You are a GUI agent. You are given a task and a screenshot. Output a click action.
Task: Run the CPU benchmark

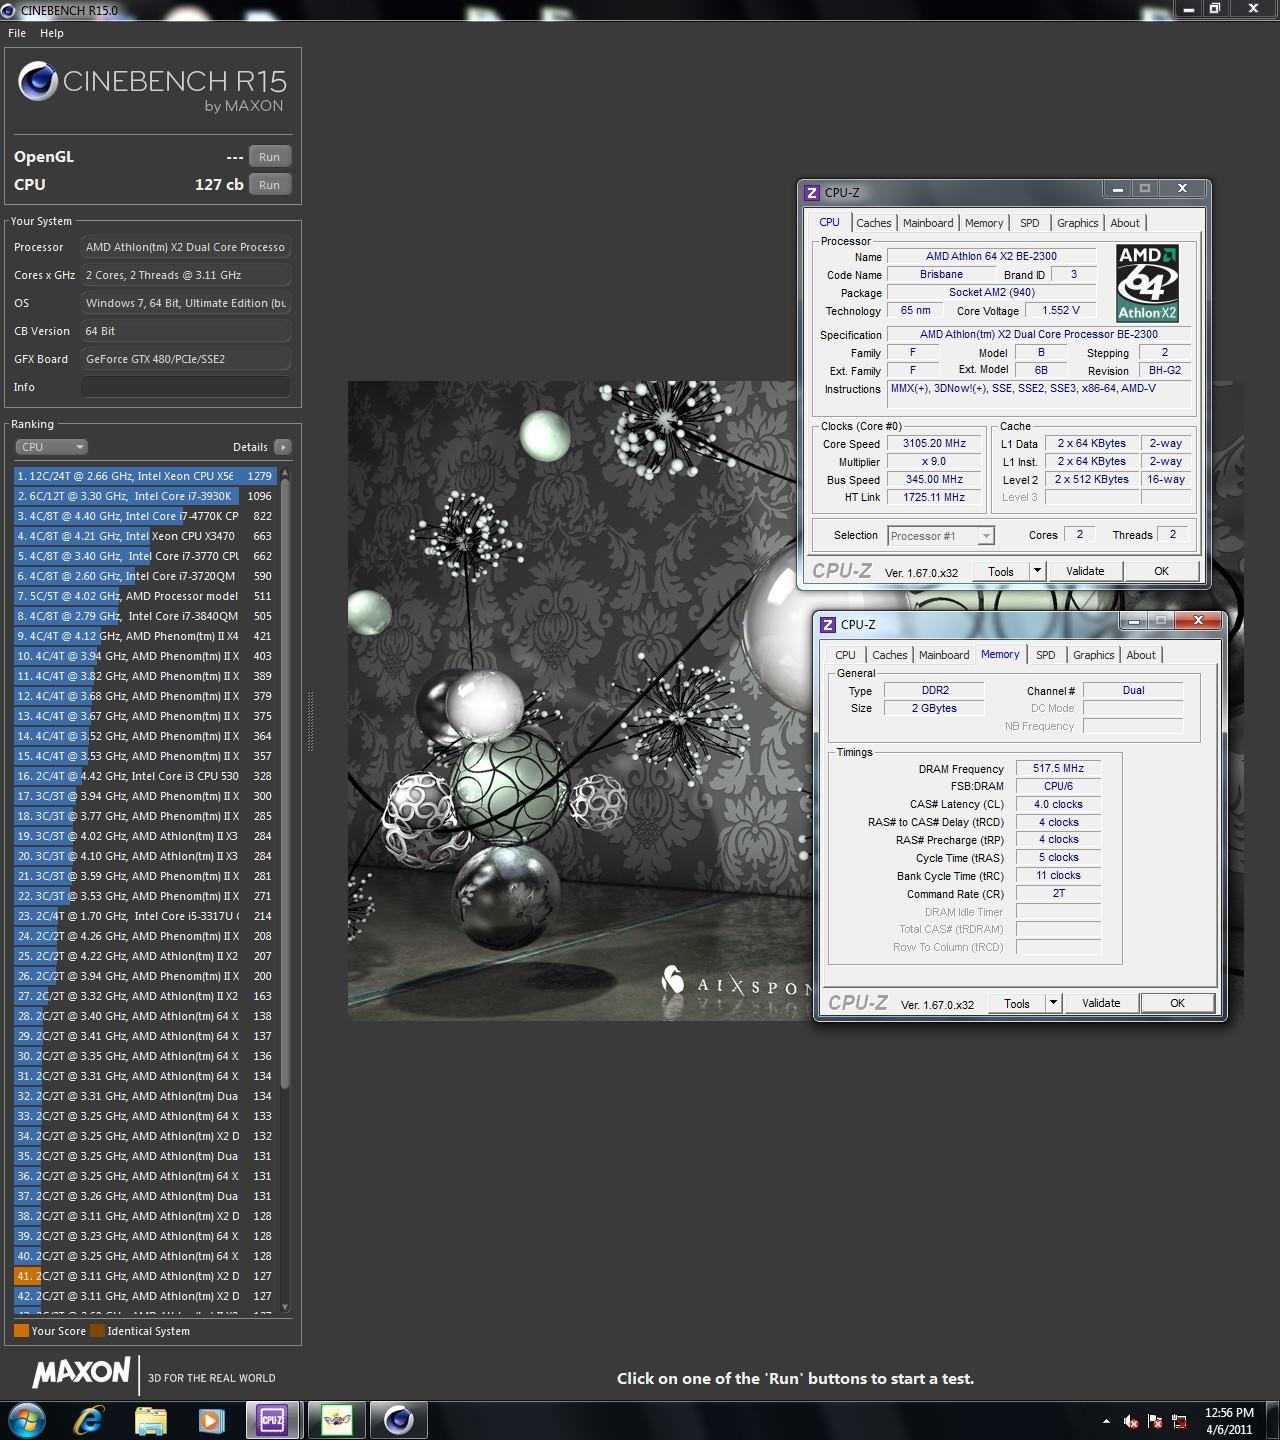(x=270, y=185)
